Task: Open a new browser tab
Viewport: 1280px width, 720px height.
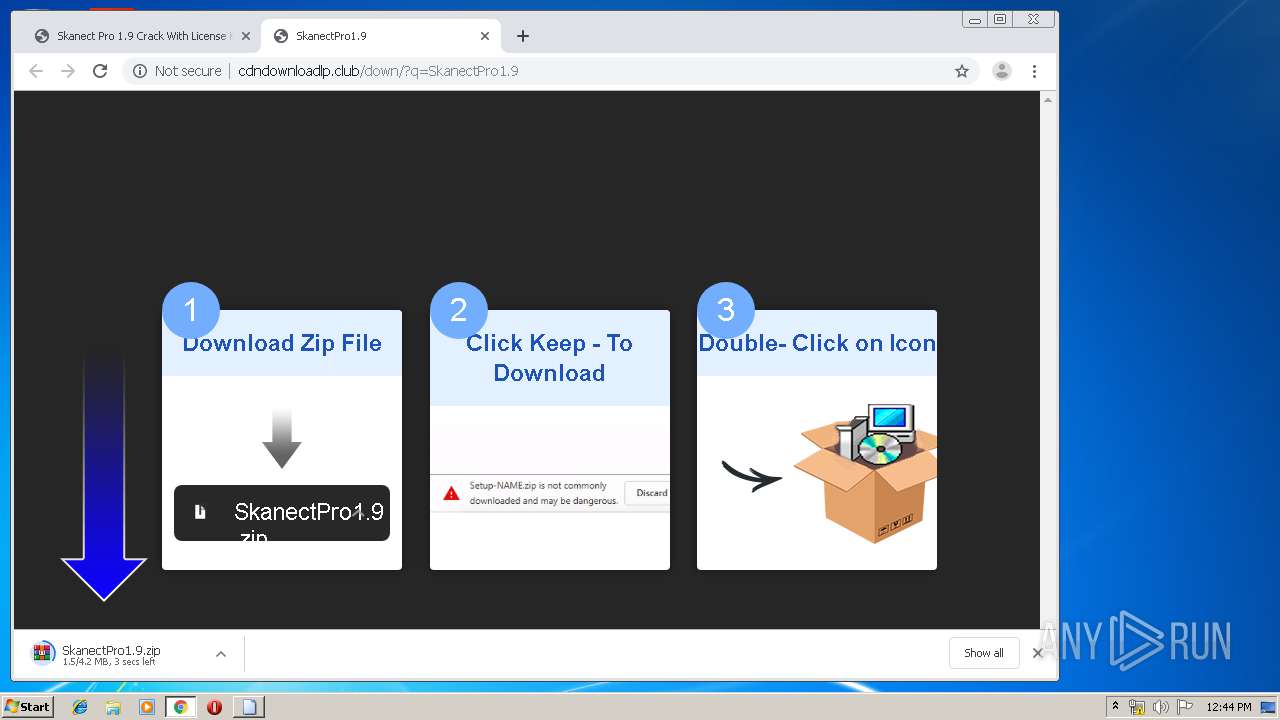Action: tap(523, 36)
